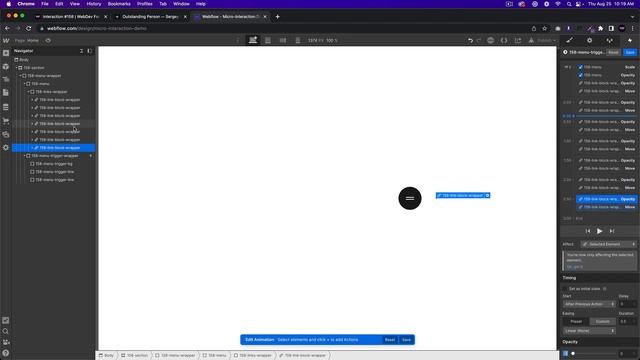Image resolution: width=640 pixels, height=360 pixels.
Task: Collapse the 158-section tree node
Action: [17, 68]
